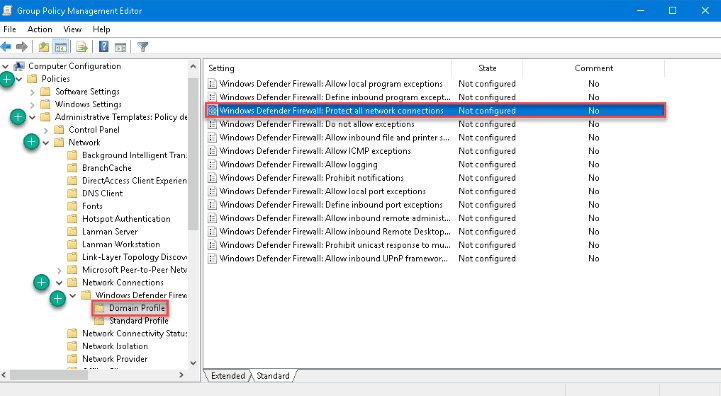The width and height of the screenshot is (721, 396).
Task: Collapse the Network Connections node arrow
Action: pos(59,282)
